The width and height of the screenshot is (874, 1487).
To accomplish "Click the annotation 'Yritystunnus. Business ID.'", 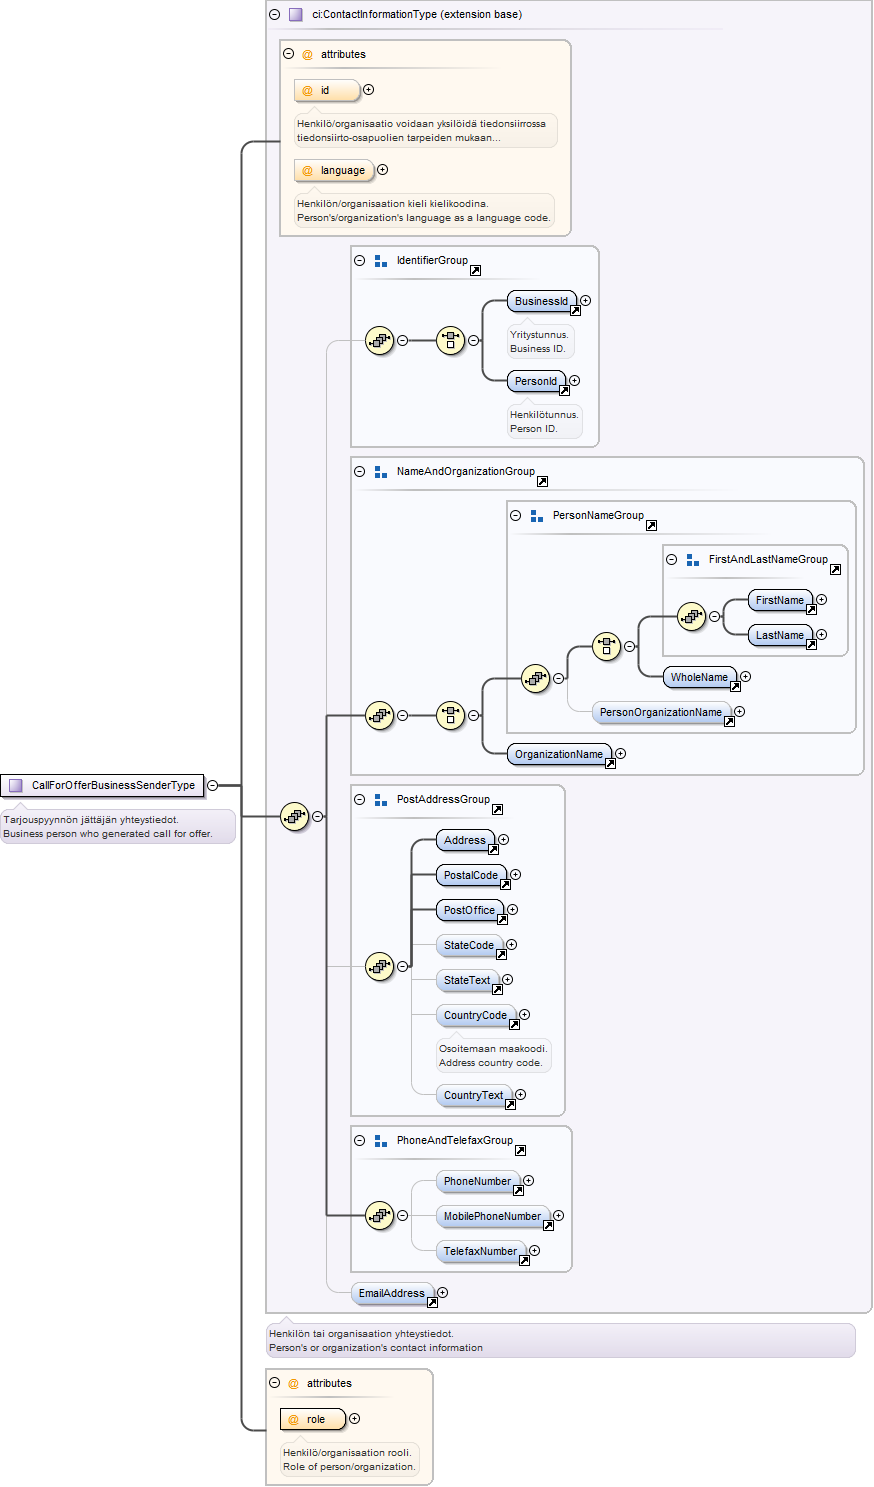I will (540, 342).
